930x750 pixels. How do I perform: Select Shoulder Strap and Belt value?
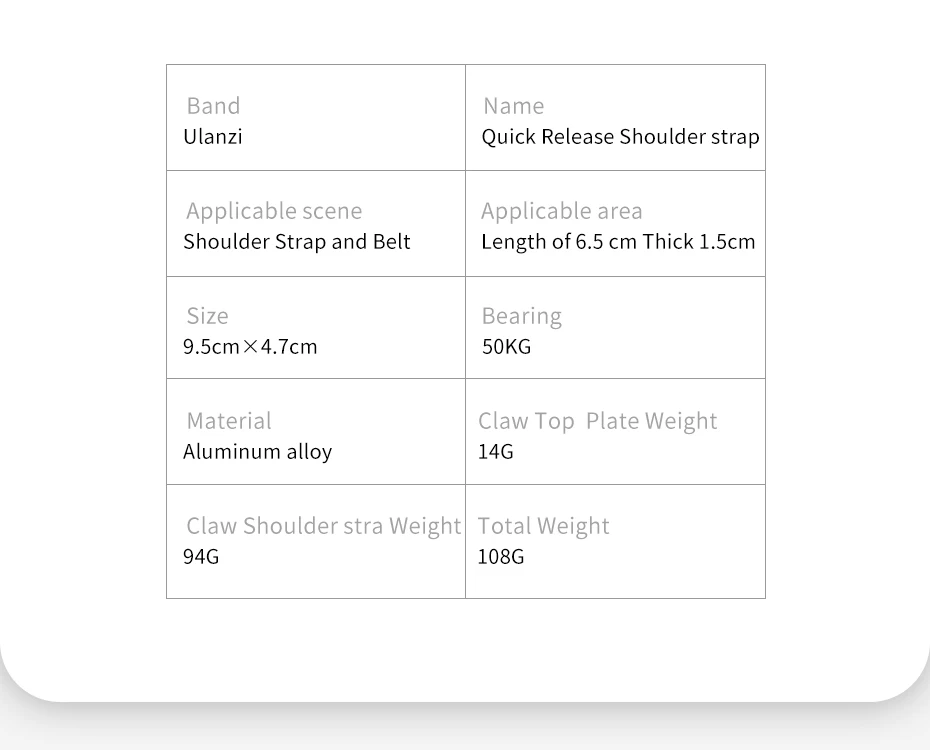tap(297, 241)
